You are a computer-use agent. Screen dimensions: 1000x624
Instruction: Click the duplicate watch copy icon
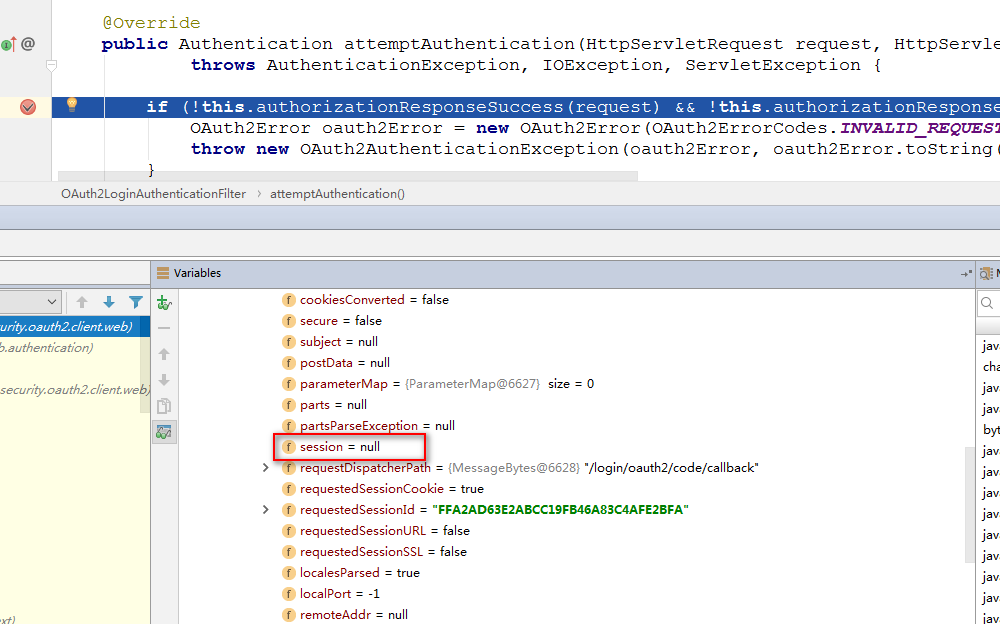164,406
